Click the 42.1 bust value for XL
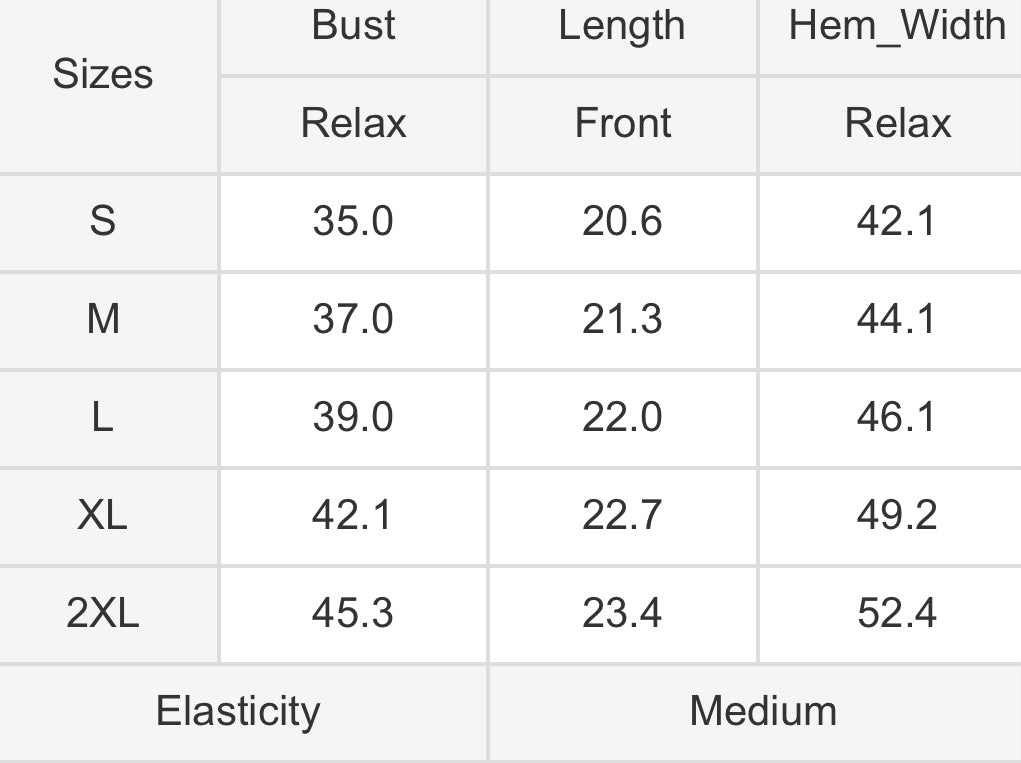This screenshot has width=1021, height=763. point(354,516)
